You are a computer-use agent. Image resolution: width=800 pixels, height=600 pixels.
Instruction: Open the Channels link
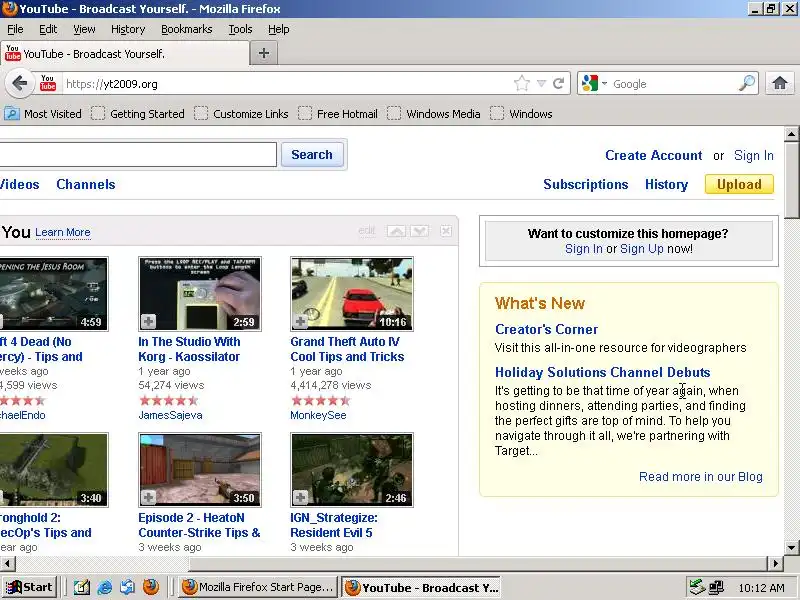pyautogui.click(x=86, y=184)
